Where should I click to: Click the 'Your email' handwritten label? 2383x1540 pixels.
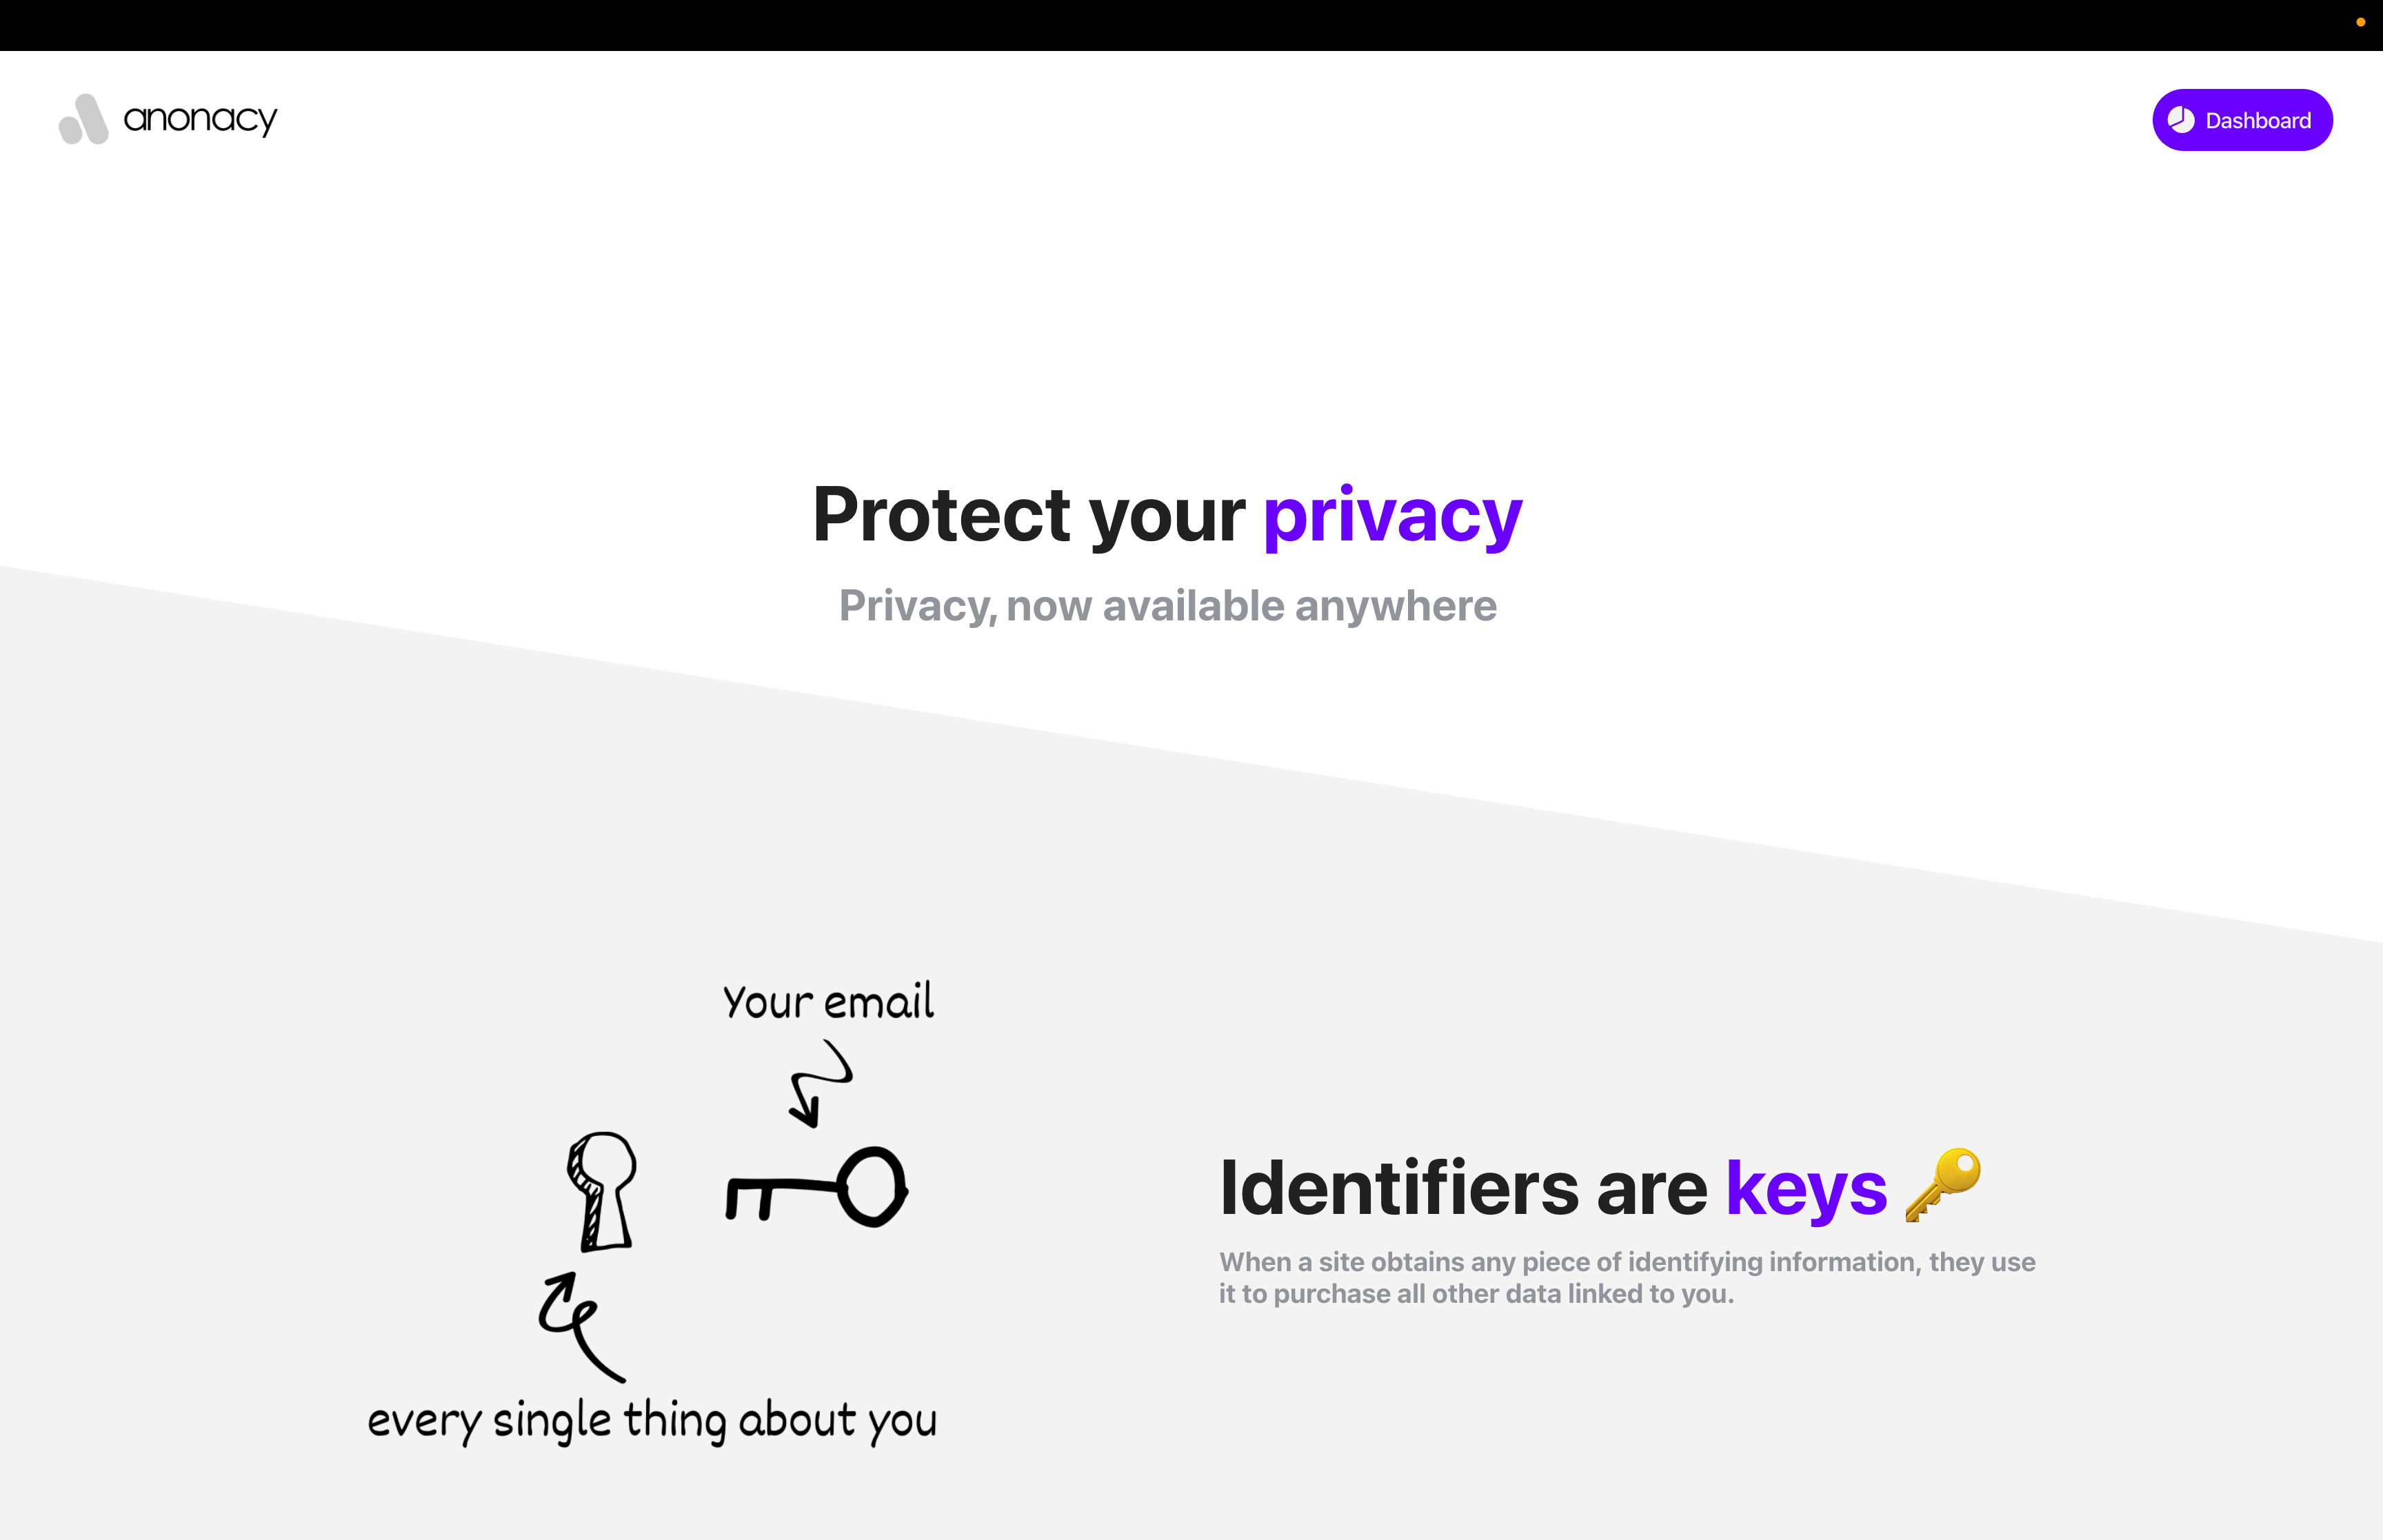[828, 1001]
